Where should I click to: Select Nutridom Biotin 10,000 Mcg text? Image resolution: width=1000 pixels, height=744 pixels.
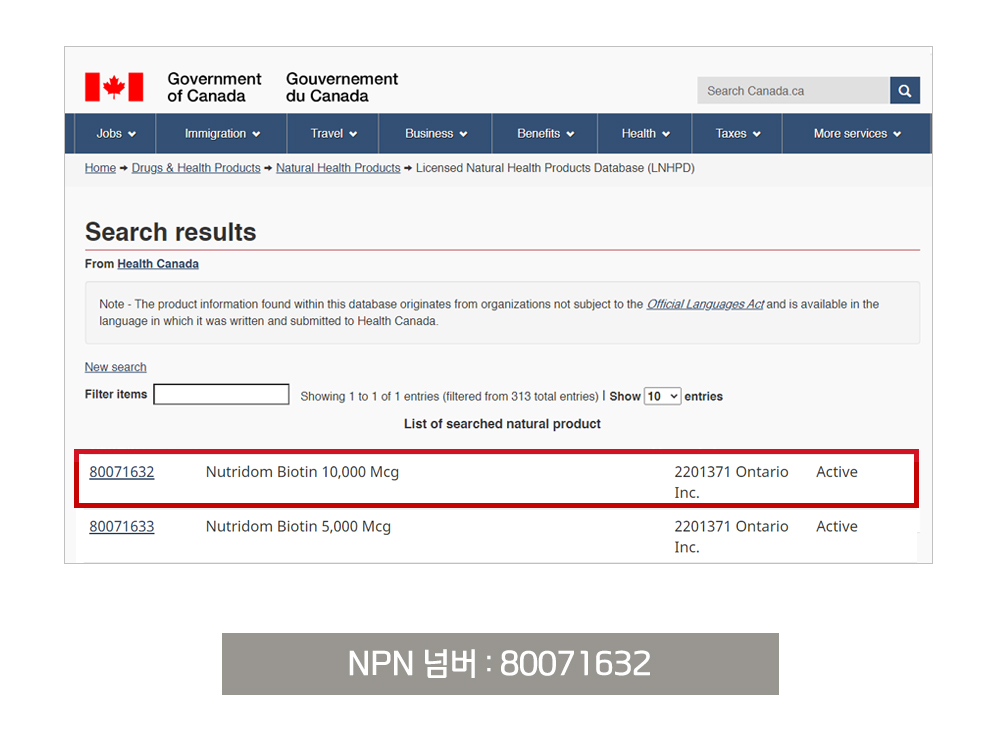302,472
